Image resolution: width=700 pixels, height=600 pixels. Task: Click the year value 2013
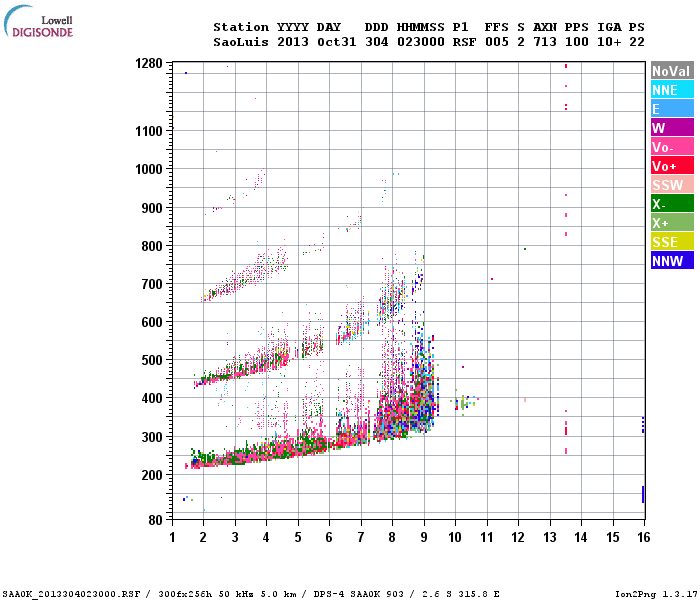(x=293, y=42)
